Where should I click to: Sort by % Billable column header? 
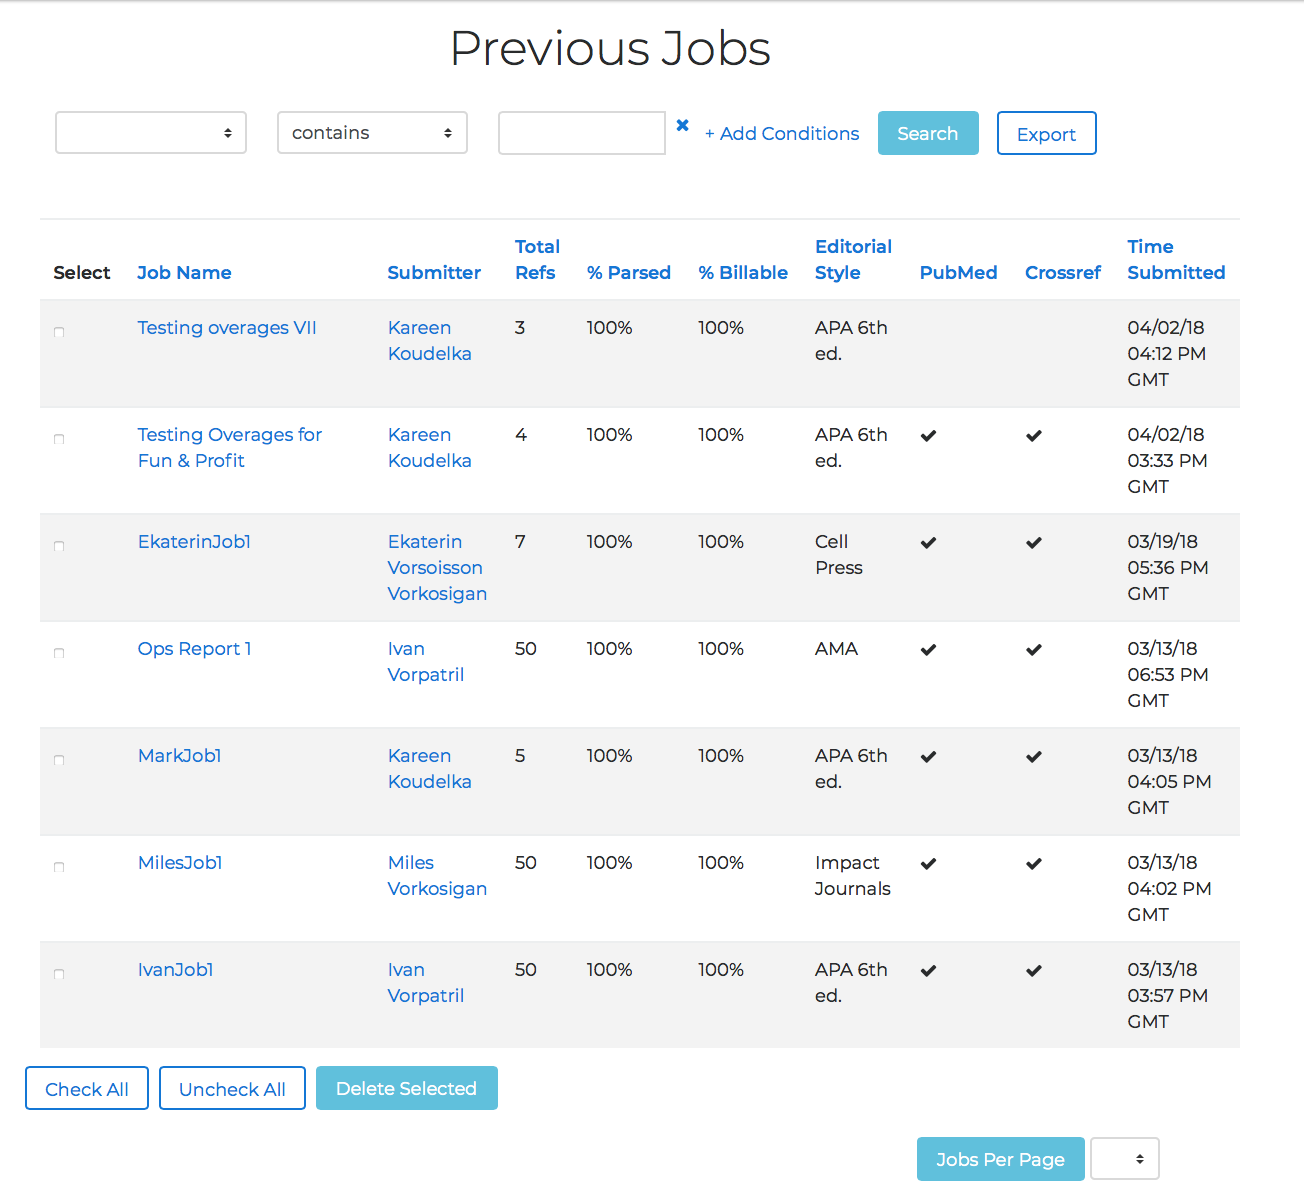point(743,273)
